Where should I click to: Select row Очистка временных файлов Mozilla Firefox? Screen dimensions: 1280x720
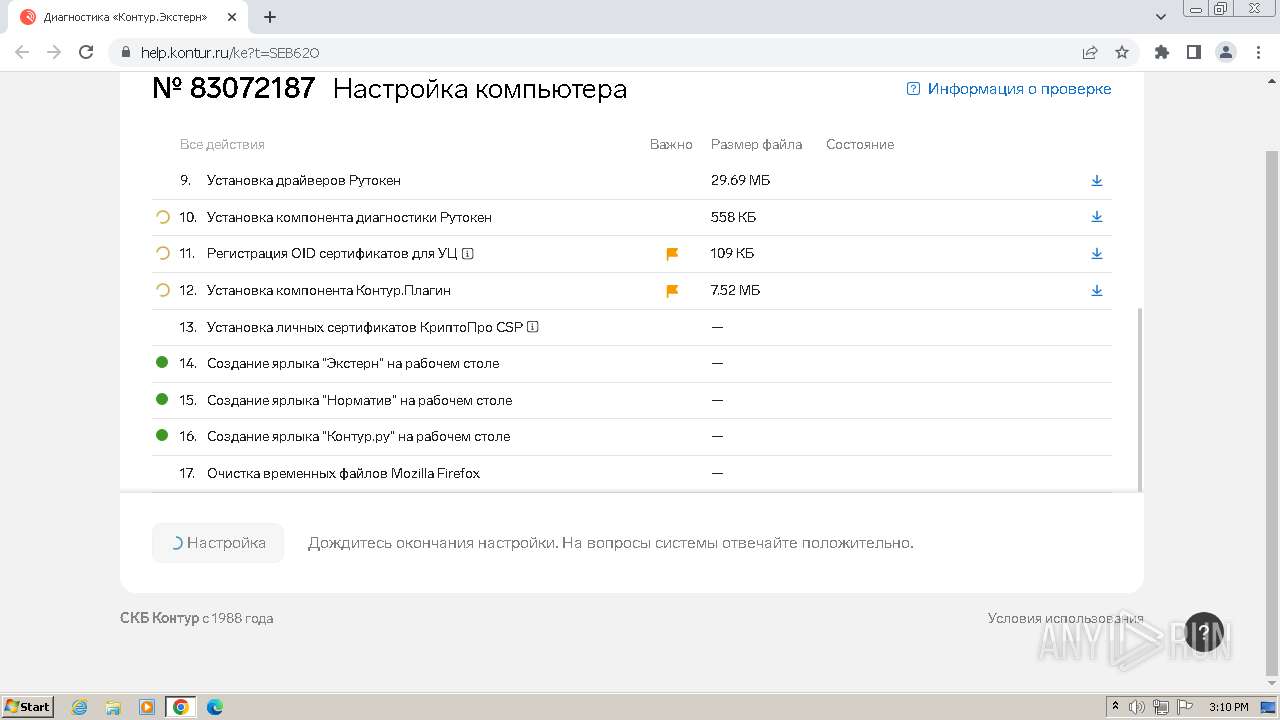(632, 473)
